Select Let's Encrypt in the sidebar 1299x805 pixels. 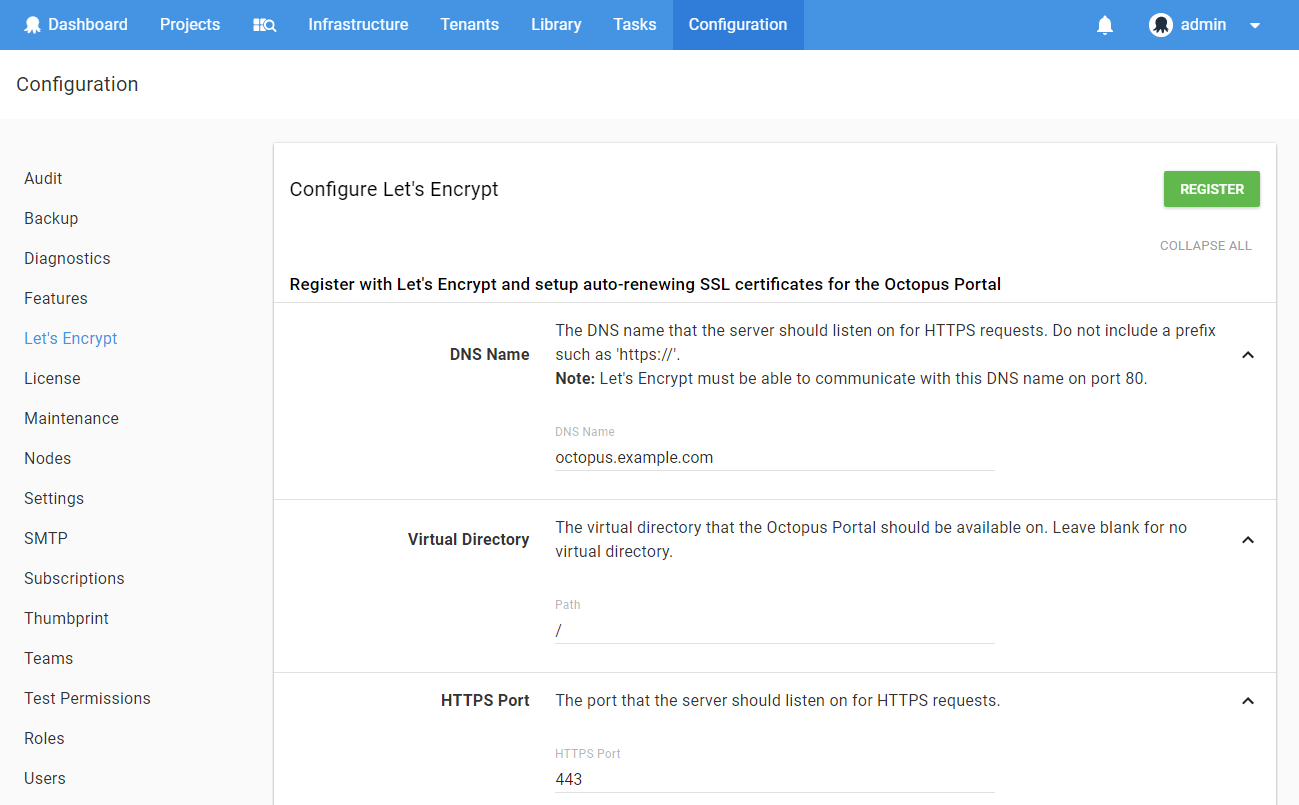point(71,338)
